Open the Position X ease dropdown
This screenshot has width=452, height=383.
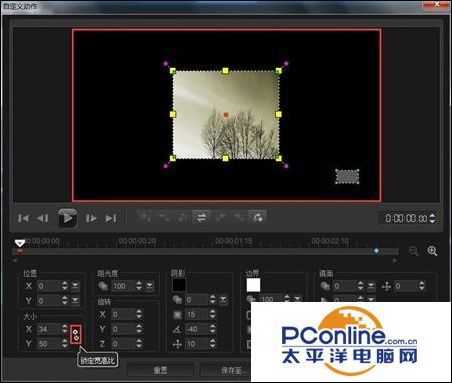coord(75,286)
